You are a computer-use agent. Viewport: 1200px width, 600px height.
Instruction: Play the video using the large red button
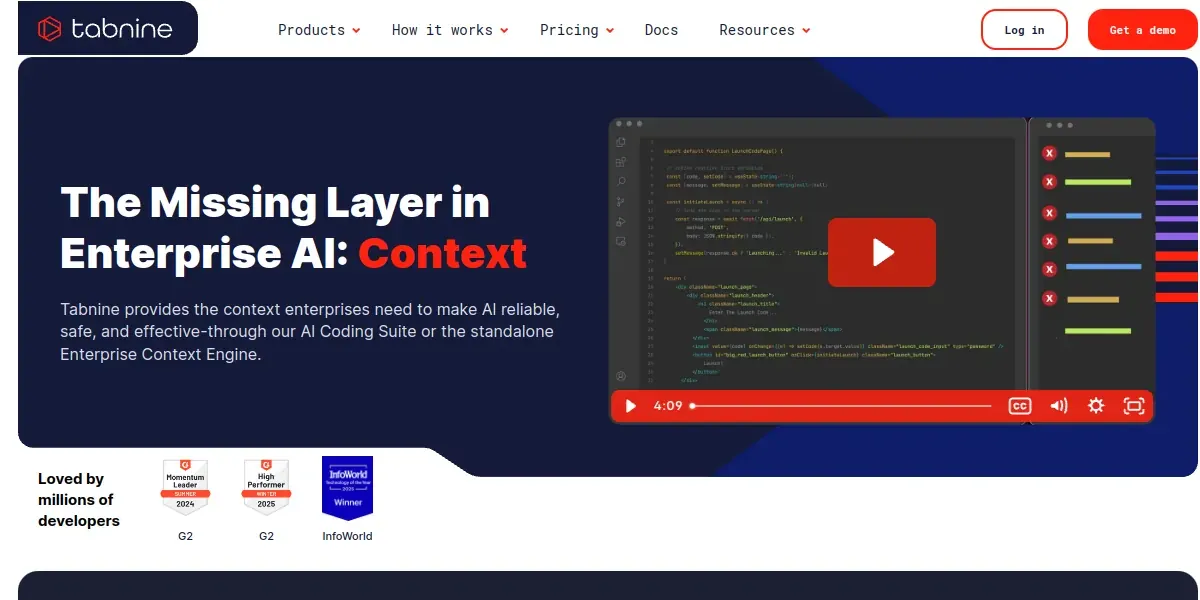click(882, 252)
